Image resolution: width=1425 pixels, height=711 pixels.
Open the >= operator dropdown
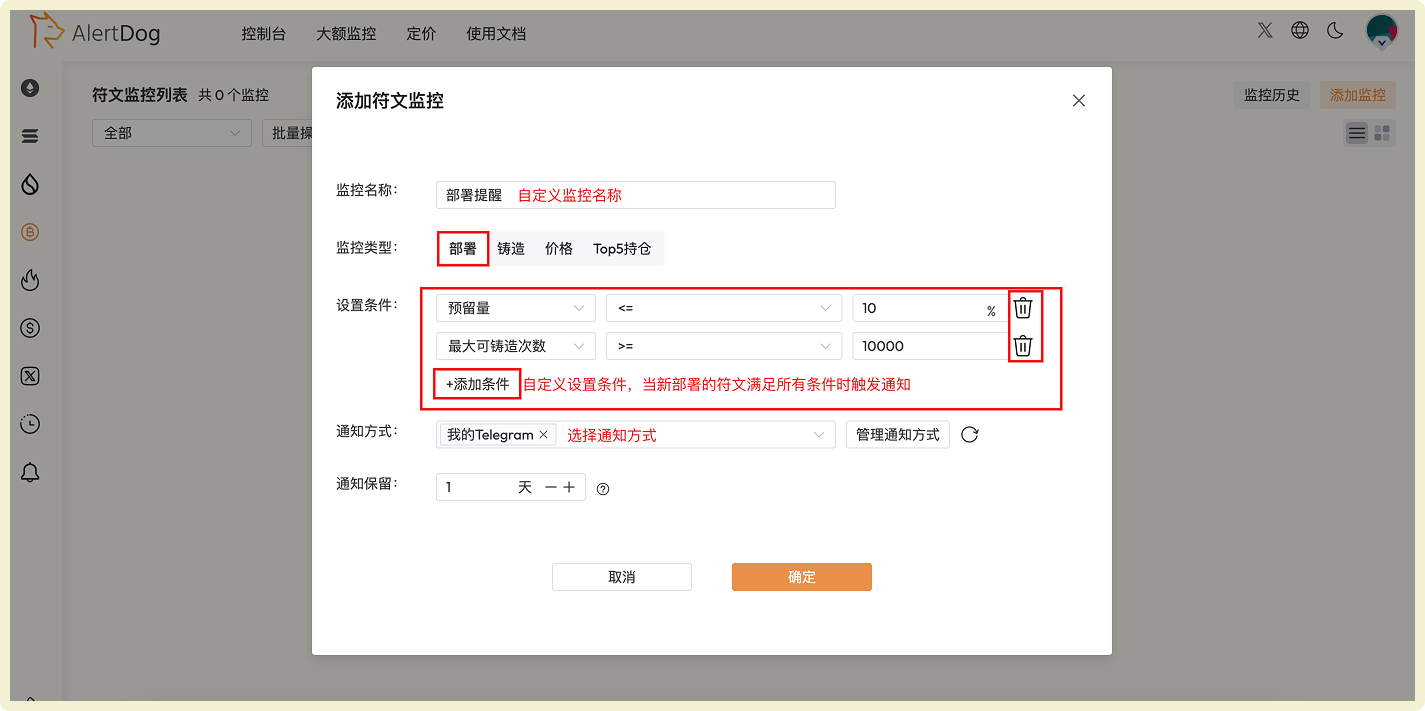724,345
